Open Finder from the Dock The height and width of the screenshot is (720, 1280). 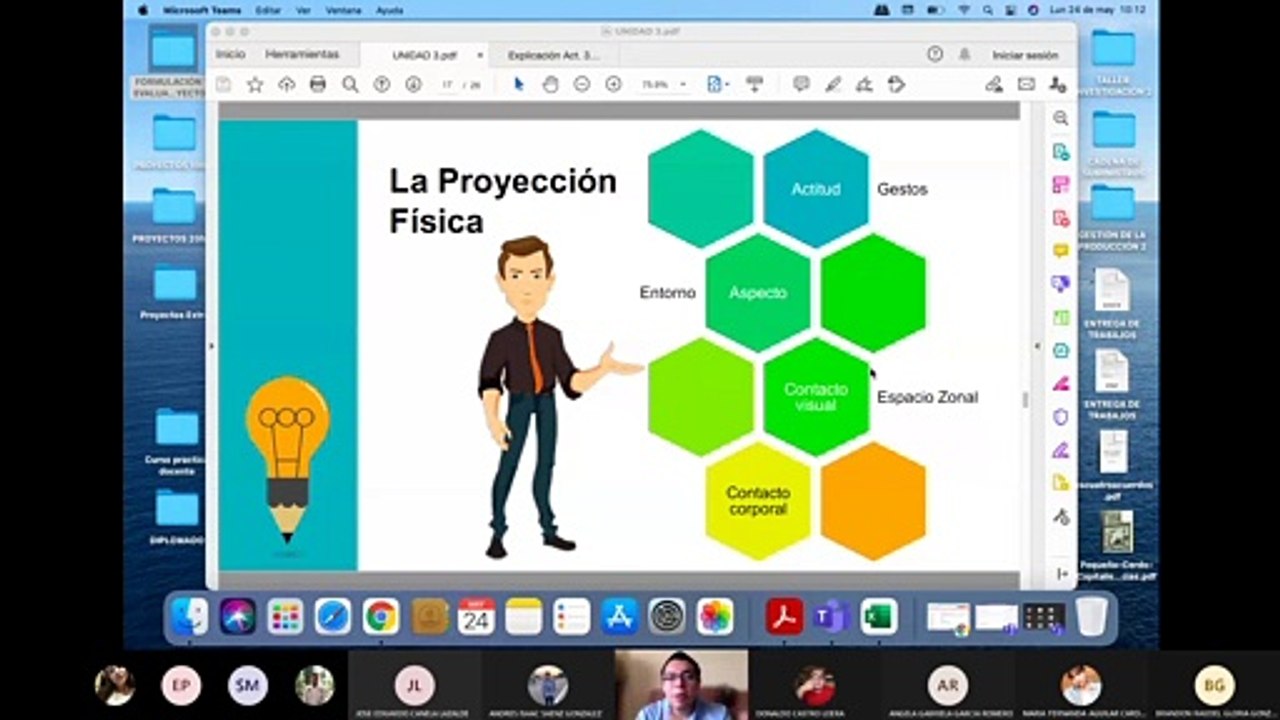(189, 616)
